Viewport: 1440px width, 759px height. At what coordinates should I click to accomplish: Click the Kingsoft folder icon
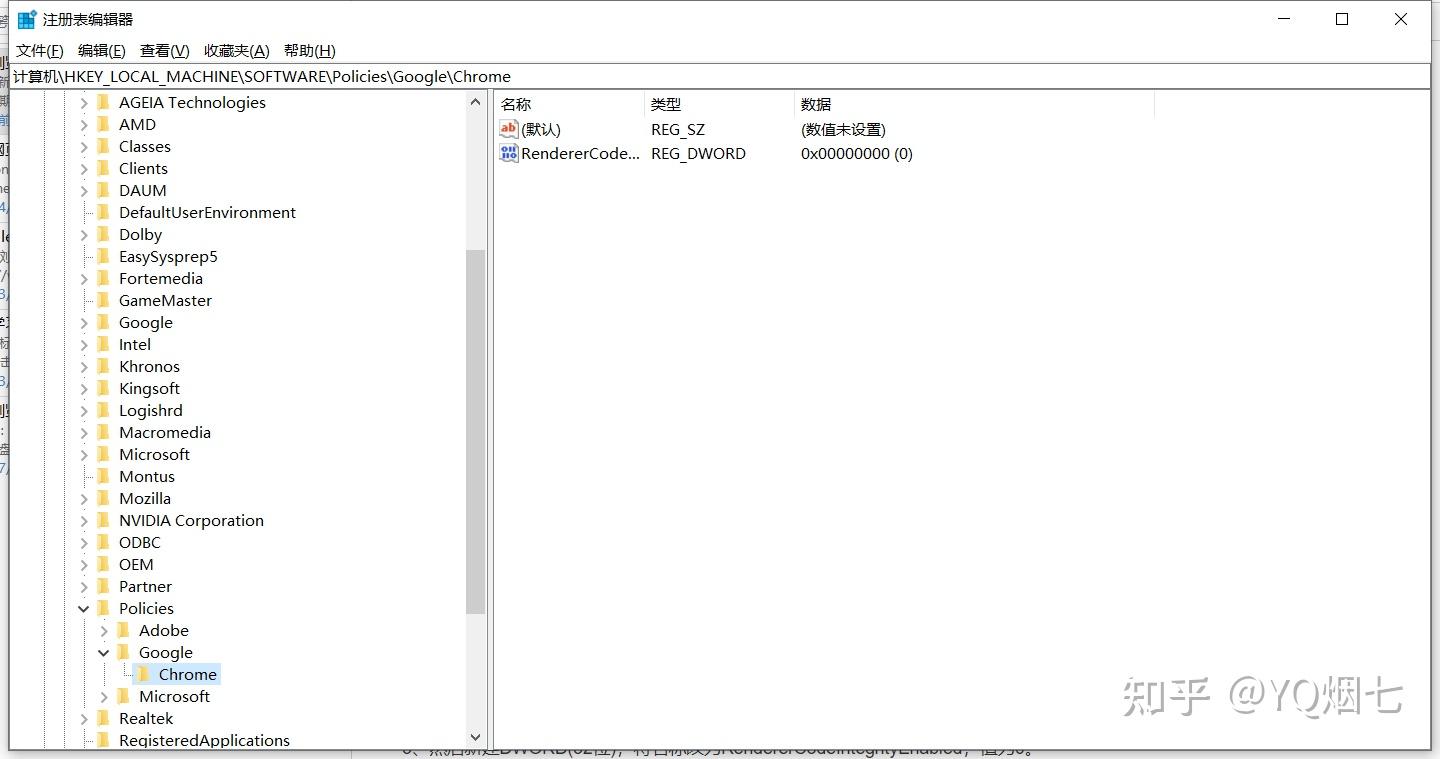[104, 388]
